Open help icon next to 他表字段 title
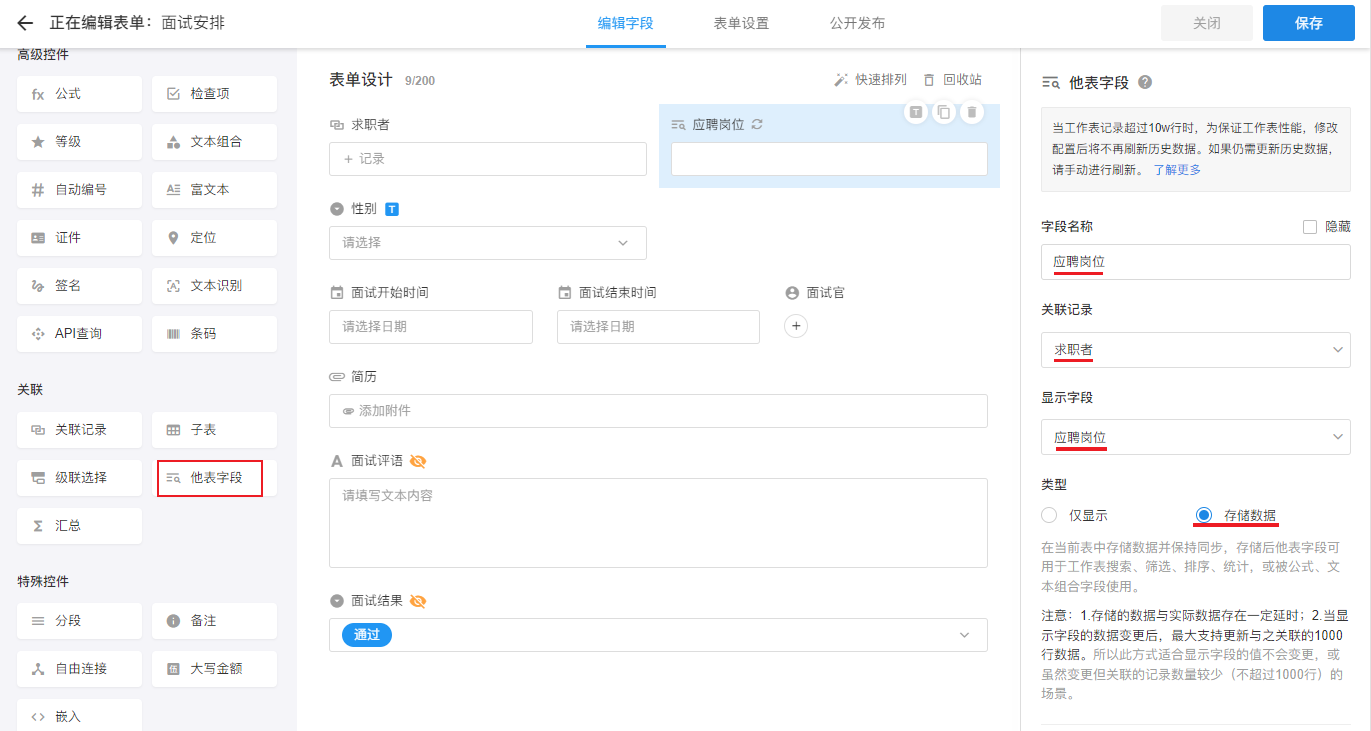The image size is (1371, 731). point(1145,83)
